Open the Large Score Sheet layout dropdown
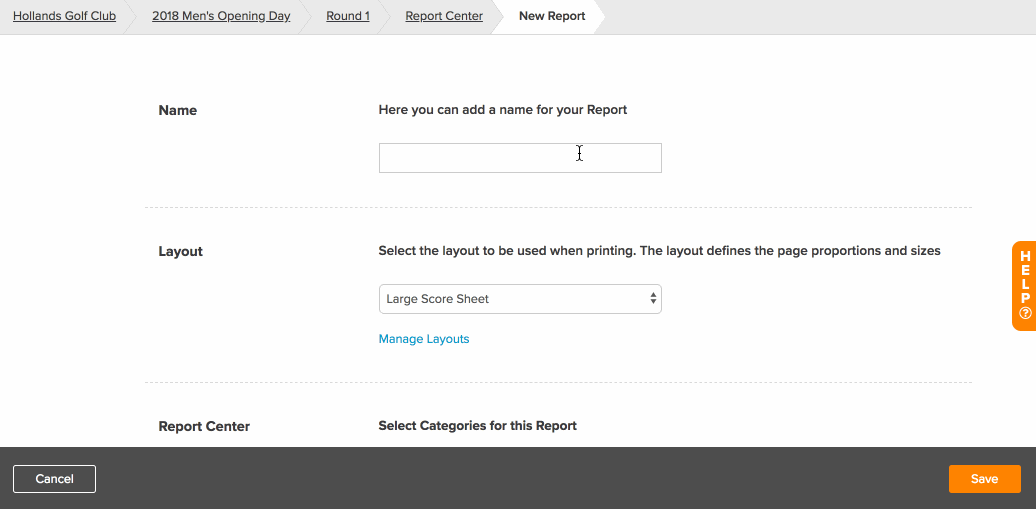The width and height of the screenshot is (1036, 509). click(520, 299)
